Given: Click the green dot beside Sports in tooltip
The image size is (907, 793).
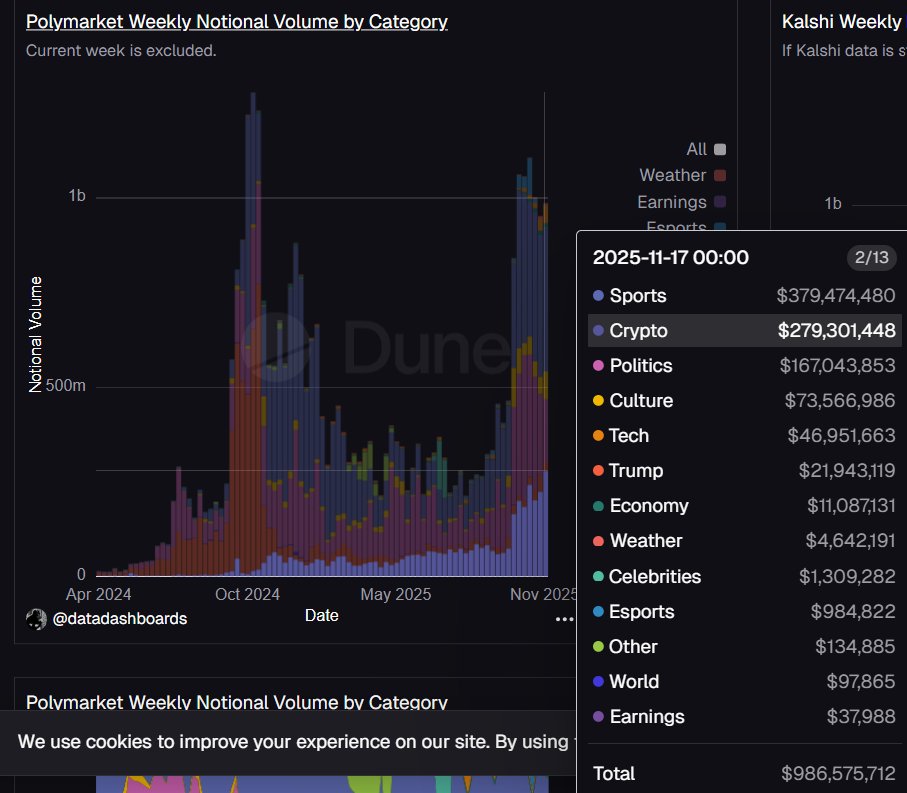Looking at the screenshot, I should [600, 295].
